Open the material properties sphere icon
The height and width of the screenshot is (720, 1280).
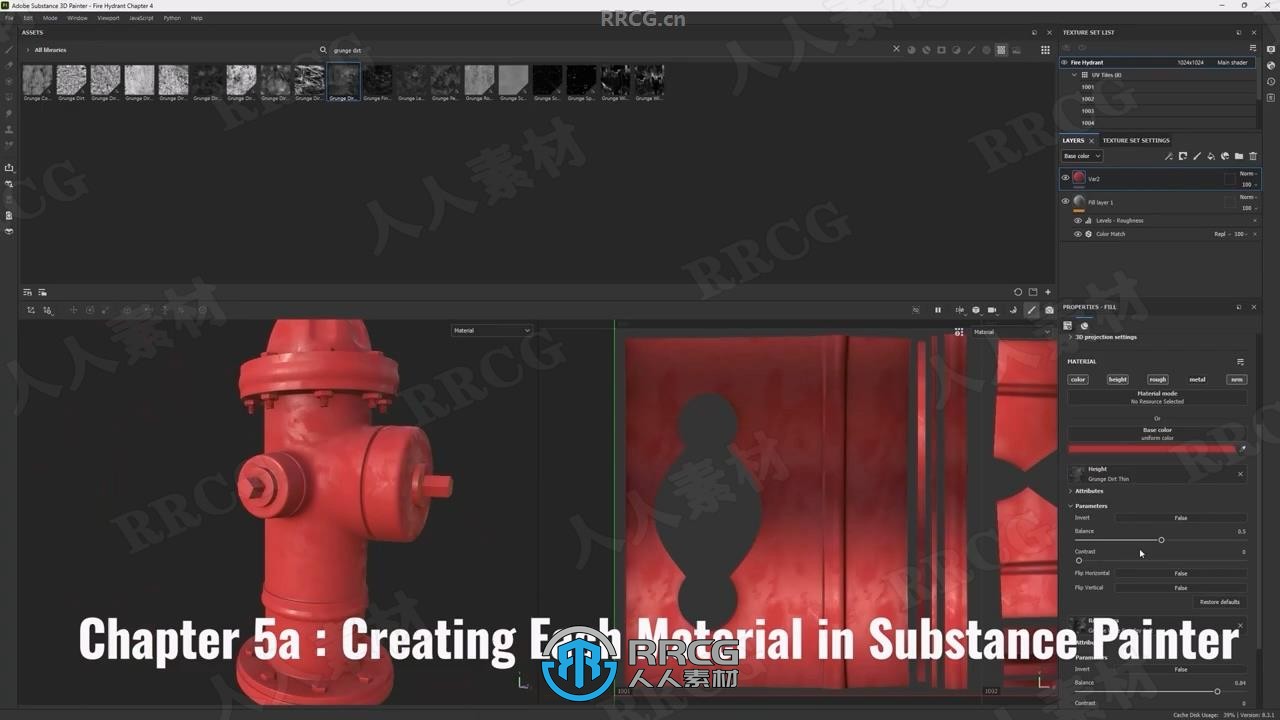pyautogui.click(x=1084, y=325)
